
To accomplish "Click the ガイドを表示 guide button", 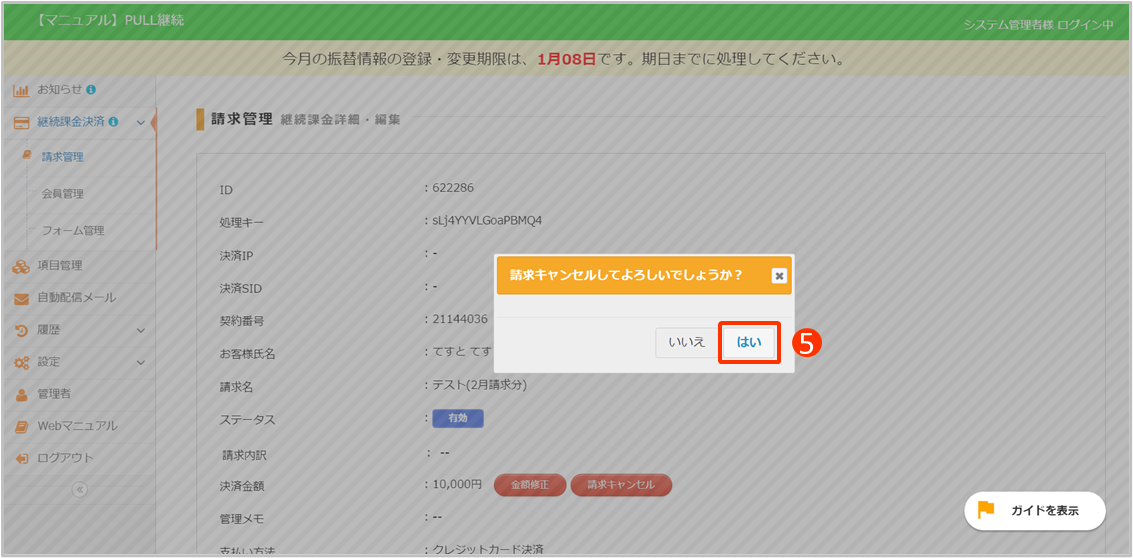I will click(x=1034, y=510).
